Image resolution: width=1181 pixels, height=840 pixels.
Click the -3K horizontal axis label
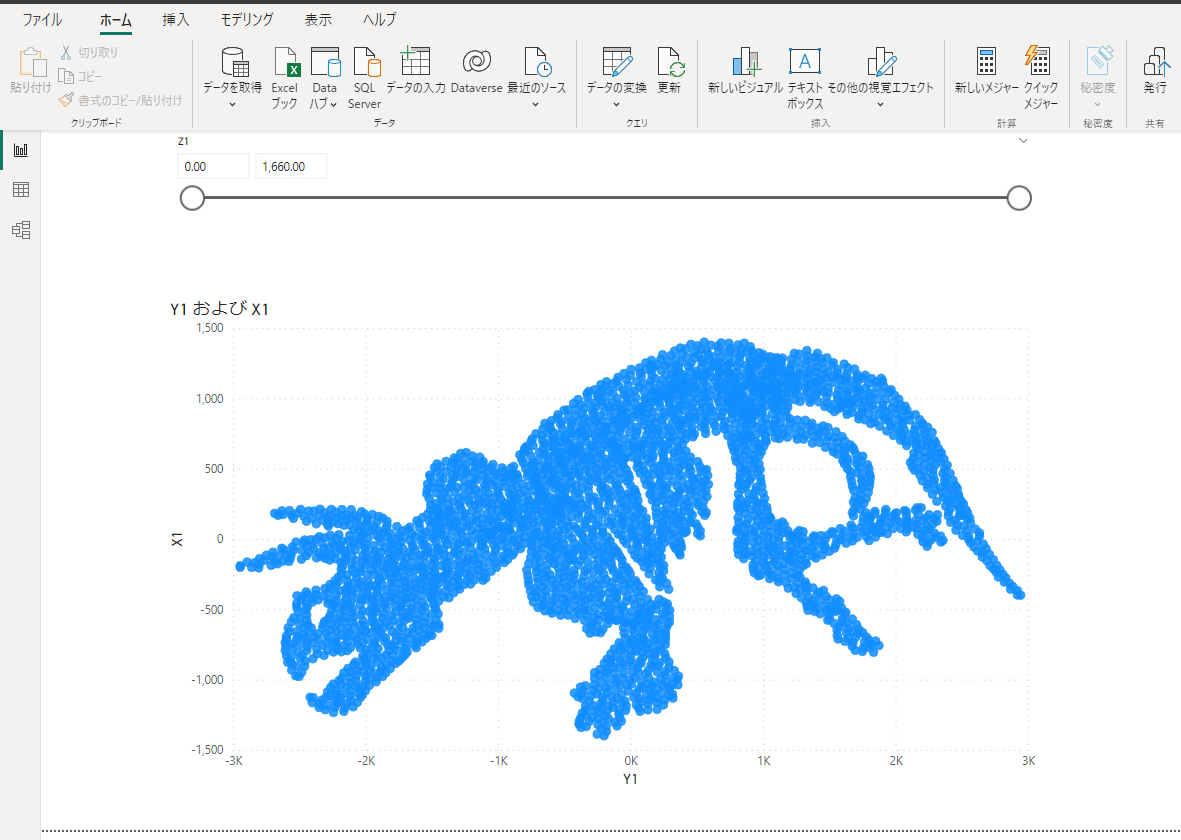(233, 761)
